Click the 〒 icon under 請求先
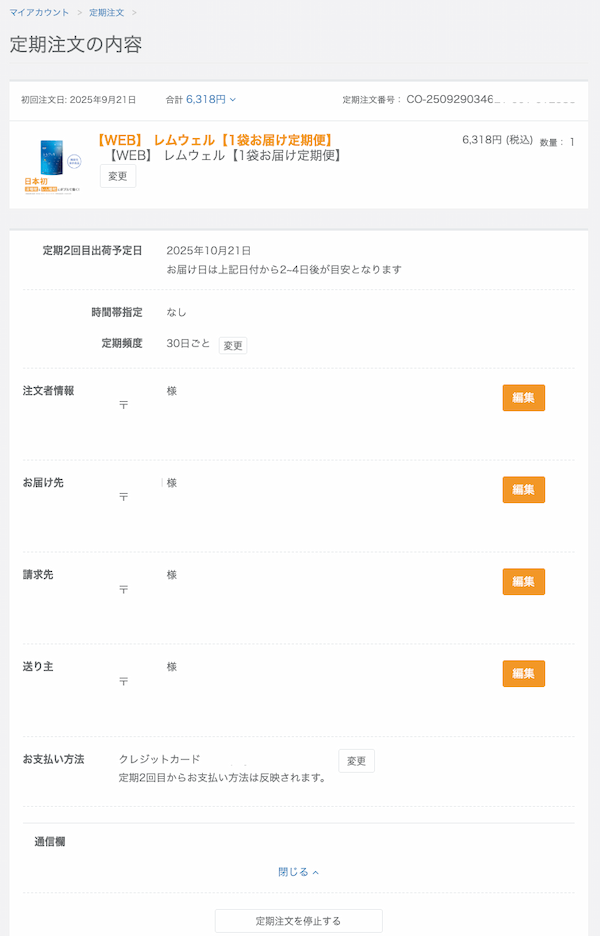 click(x=124, y=590)
